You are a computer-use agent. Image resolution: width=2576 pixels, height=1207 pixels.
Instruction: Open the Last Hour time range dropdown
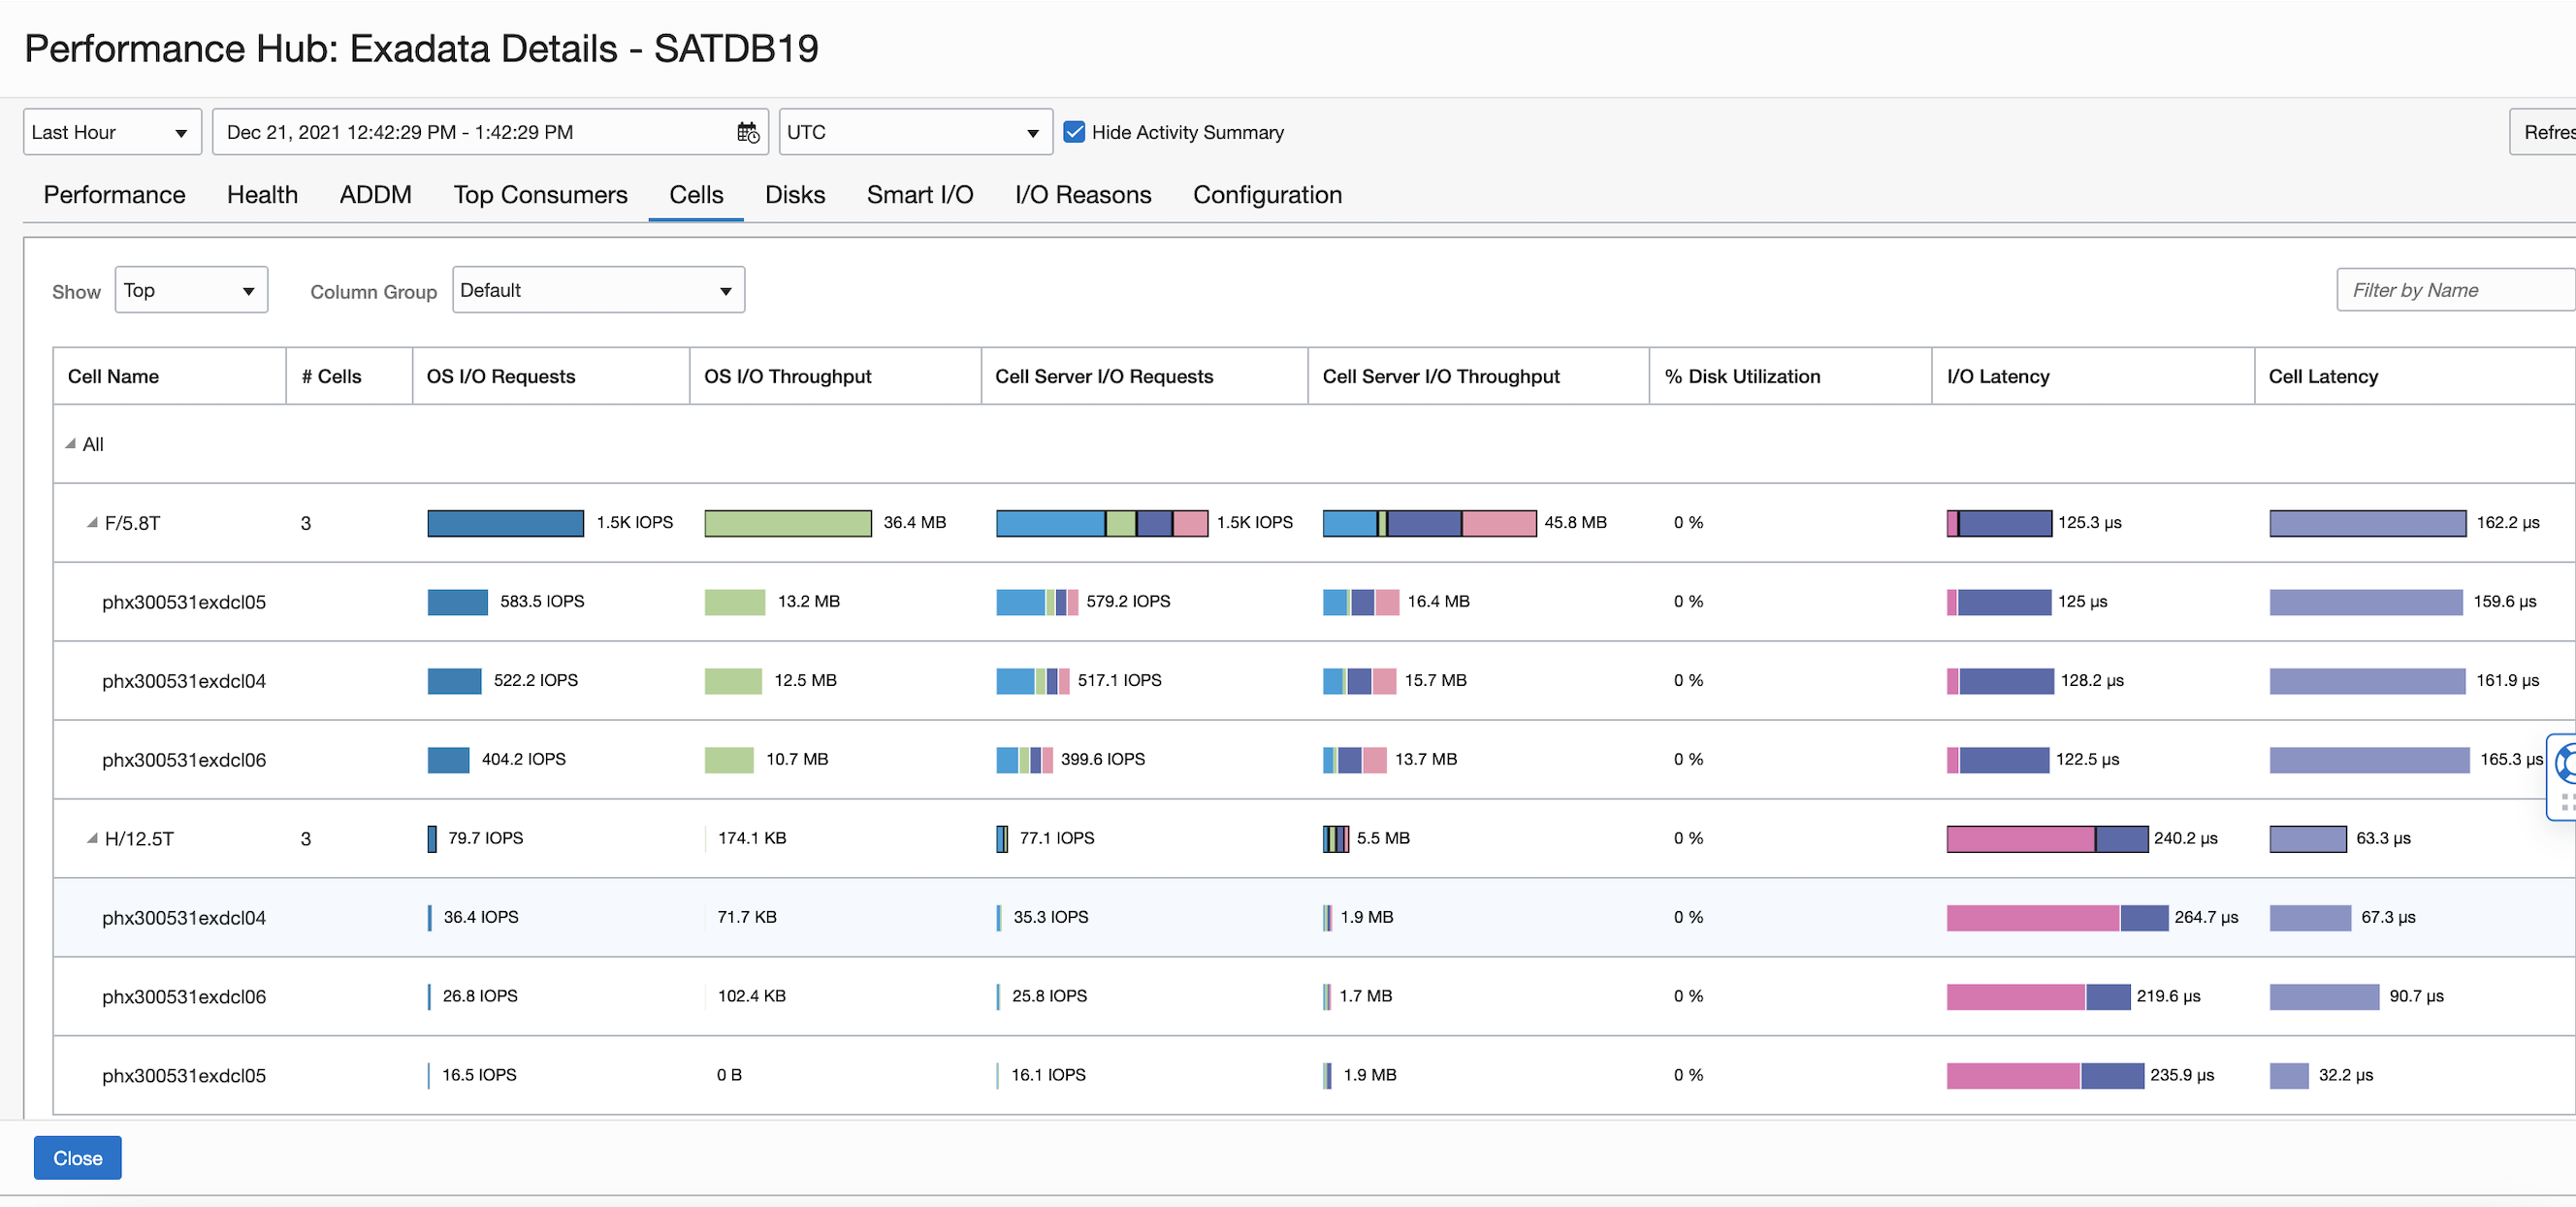(112, 132)
